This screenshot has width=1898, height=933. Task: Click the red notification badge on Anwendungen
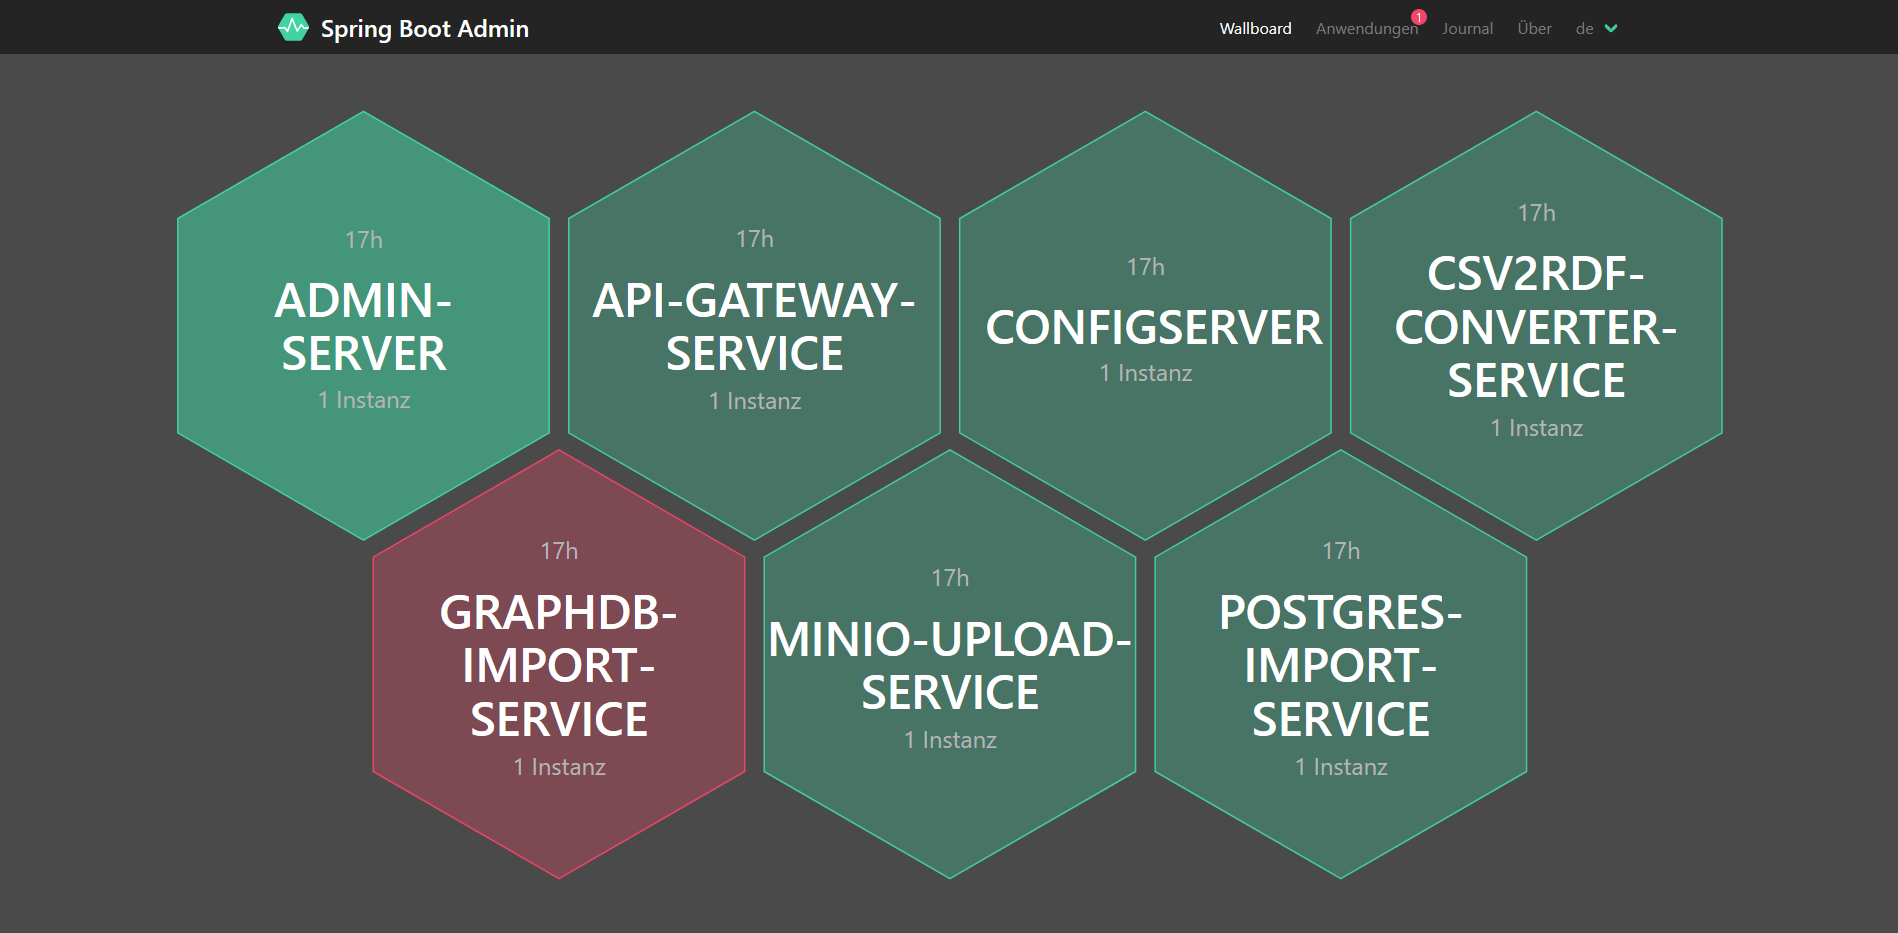click(x=1418, y=17)
